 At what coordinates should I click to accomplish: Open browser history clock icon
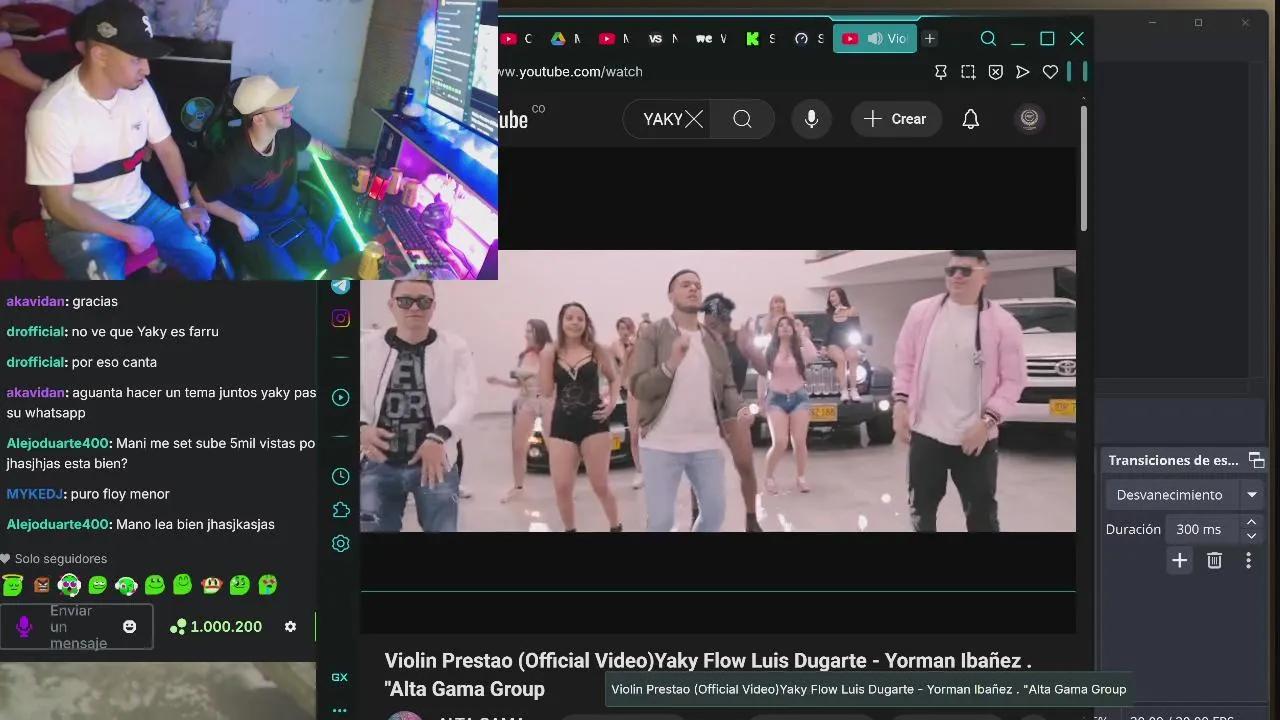click(x=340, y=477)
